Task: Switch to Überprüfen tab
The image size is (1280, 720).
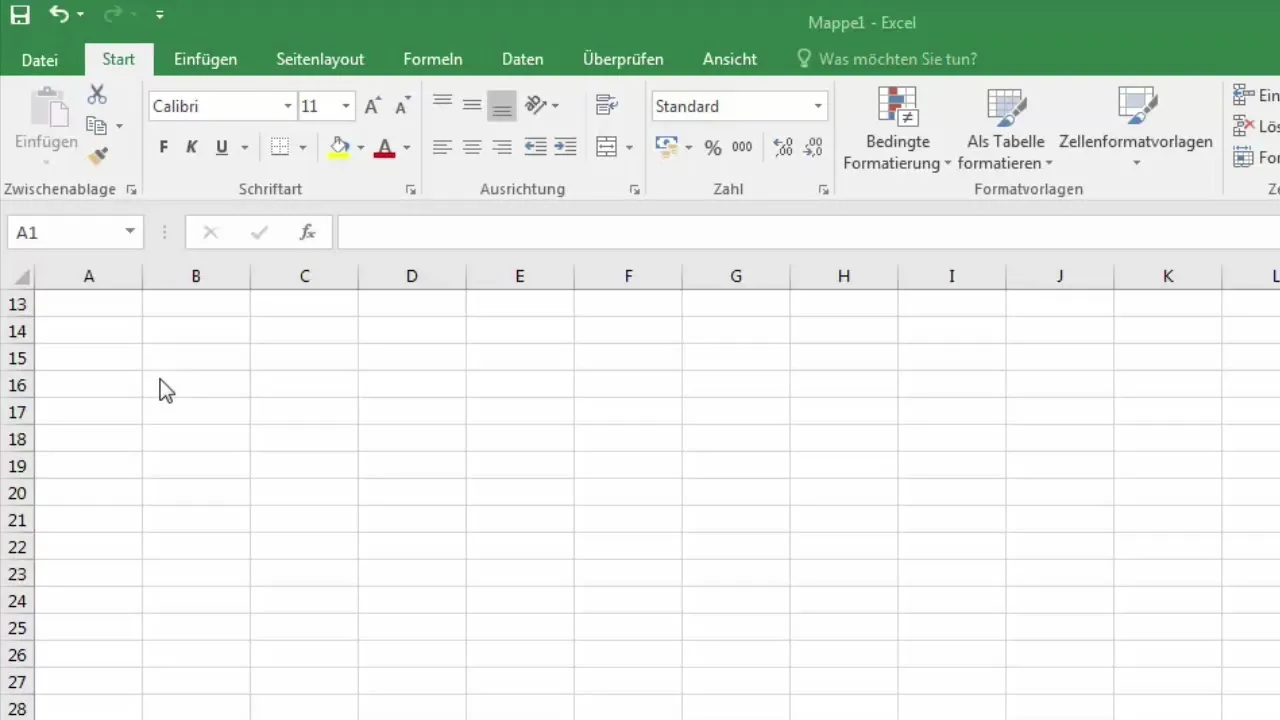Action: click(622, 59)
